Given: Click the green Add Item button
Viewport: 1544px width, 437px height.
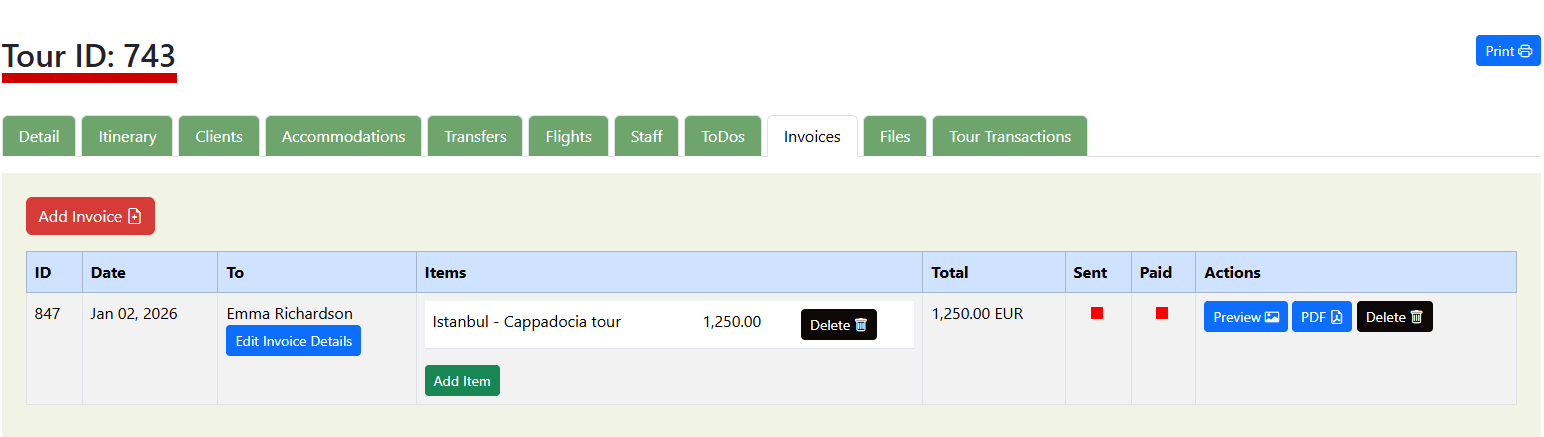Looking at the screenshot, I should pos(462,381).
